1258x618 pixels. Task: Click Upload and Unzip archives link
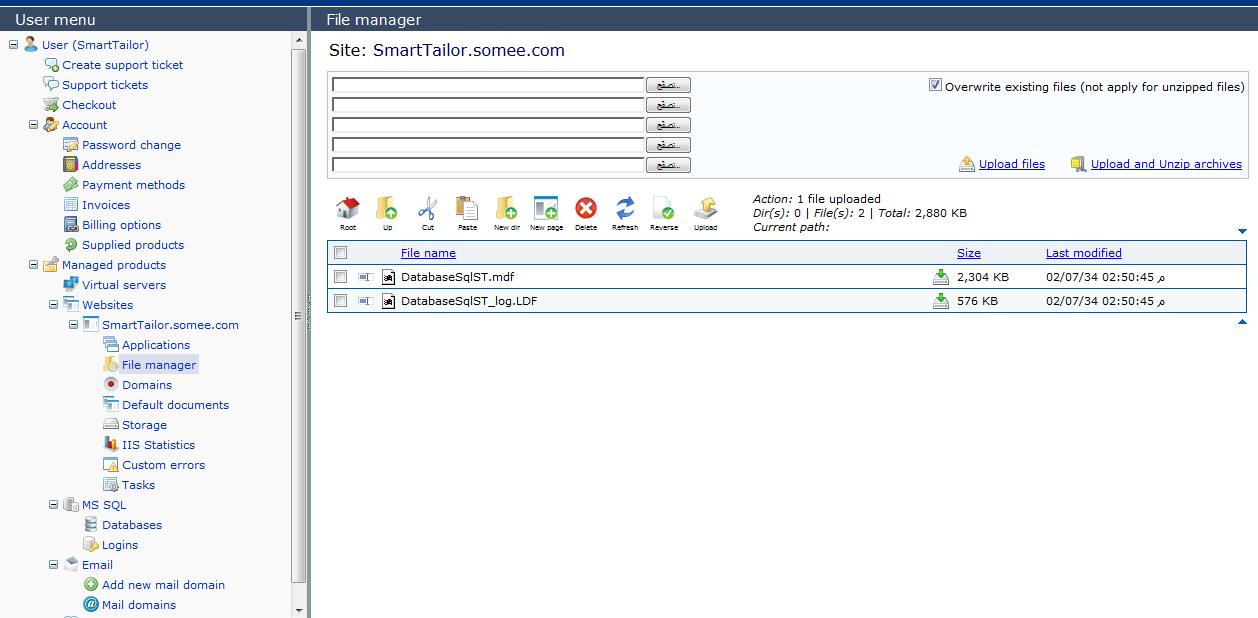point(1166,164)
